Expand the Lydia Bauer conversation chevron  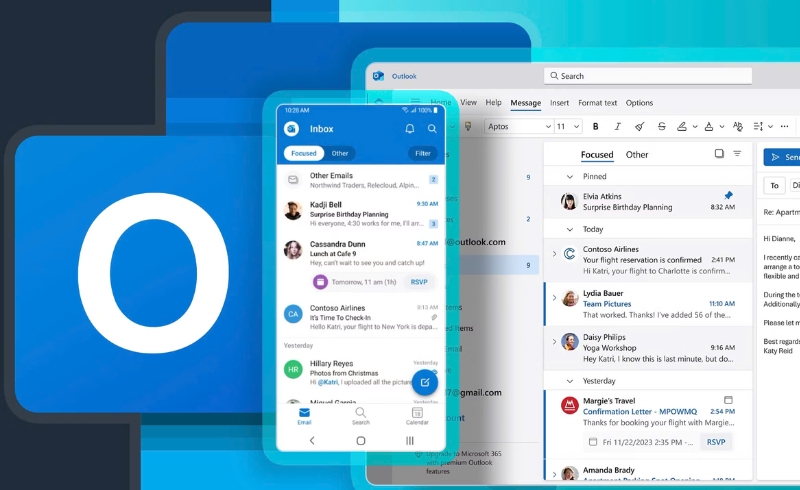tap(554, 297)
